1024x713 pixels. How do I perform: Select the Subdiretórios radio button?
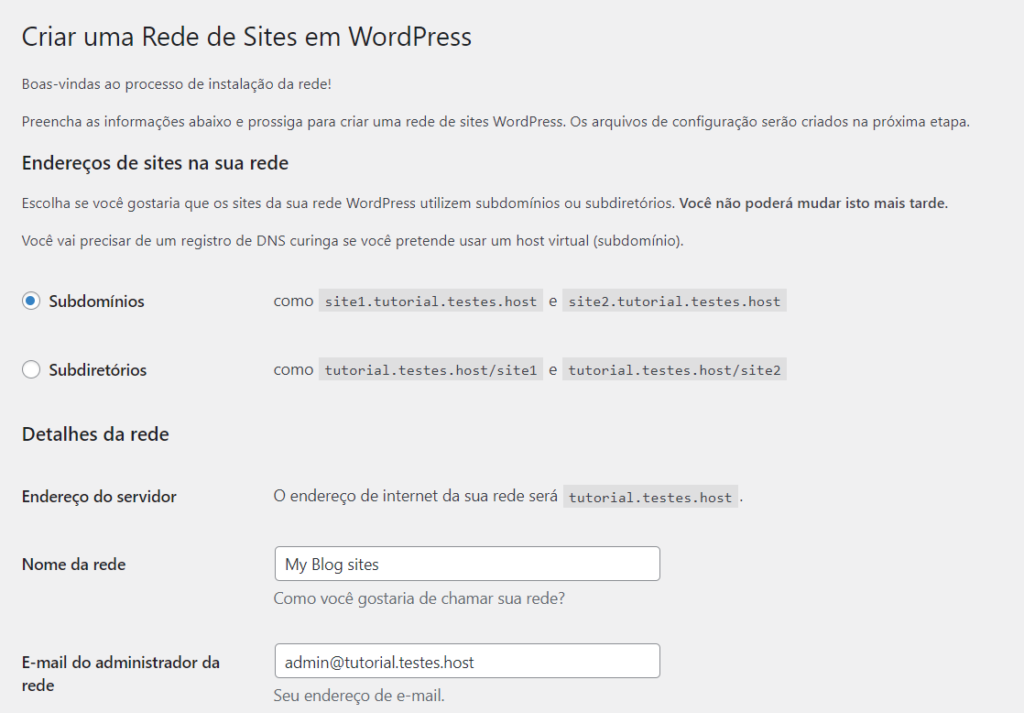coord(31,370)
